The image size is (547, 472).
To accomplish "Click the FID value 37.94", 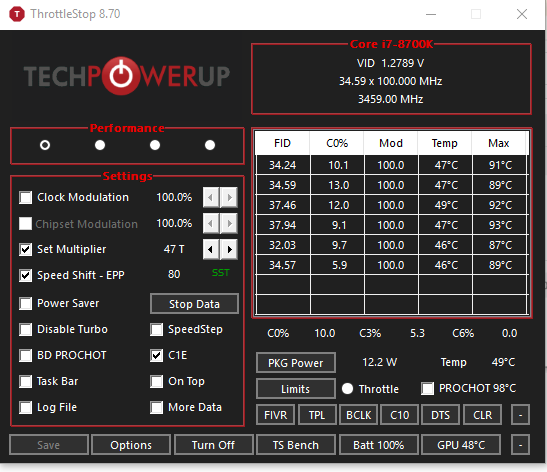I will point(283,225).
